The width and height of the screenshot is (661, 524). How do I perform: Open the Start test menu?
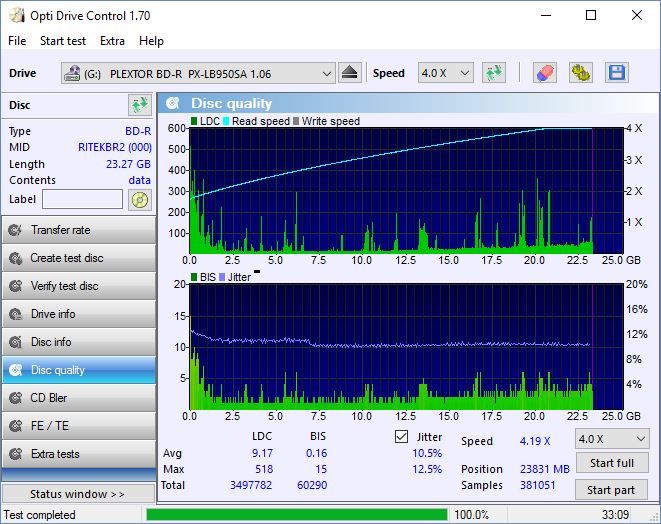[63, 41]
